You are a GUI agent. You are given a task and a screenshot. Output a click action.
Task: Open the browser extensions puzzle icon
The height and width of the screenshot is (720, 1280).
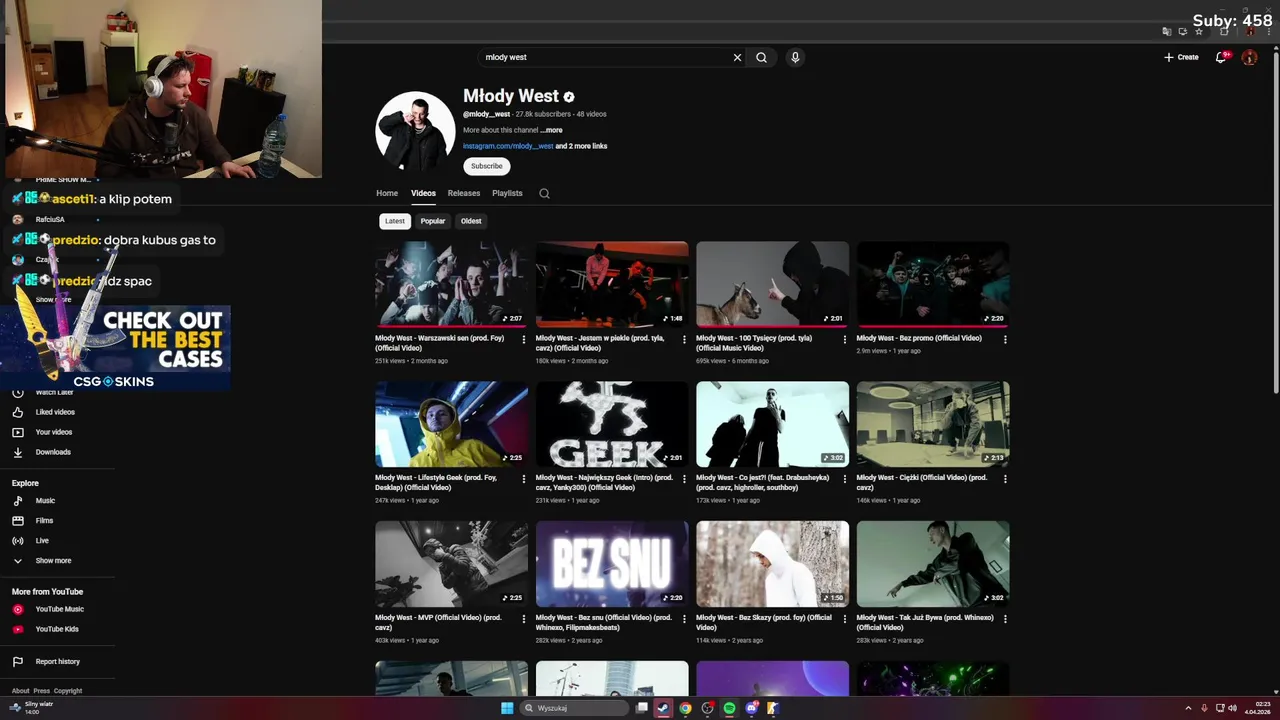coord(1224,31)
